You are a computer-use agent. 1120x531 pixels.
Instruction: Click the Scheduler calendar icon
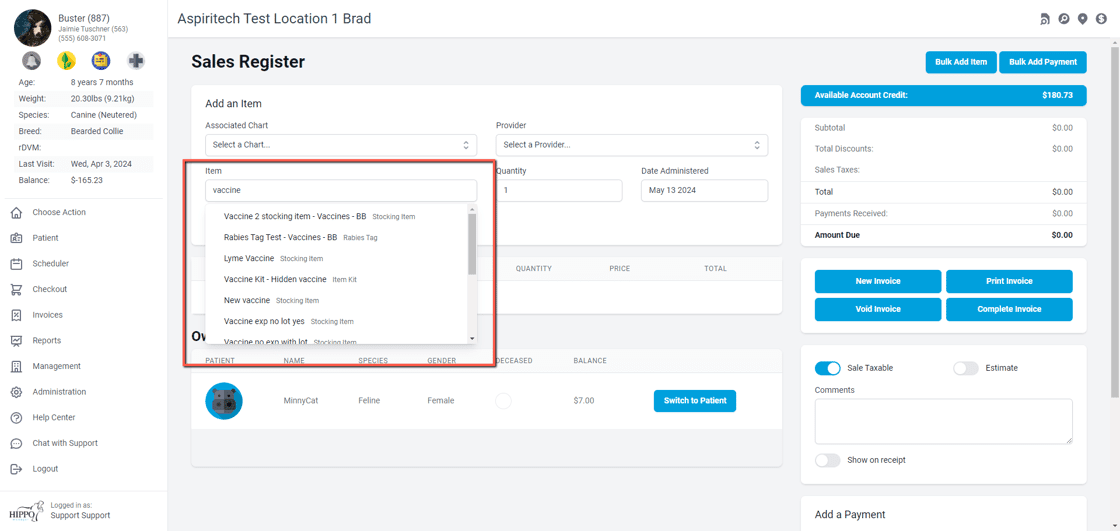16,264
